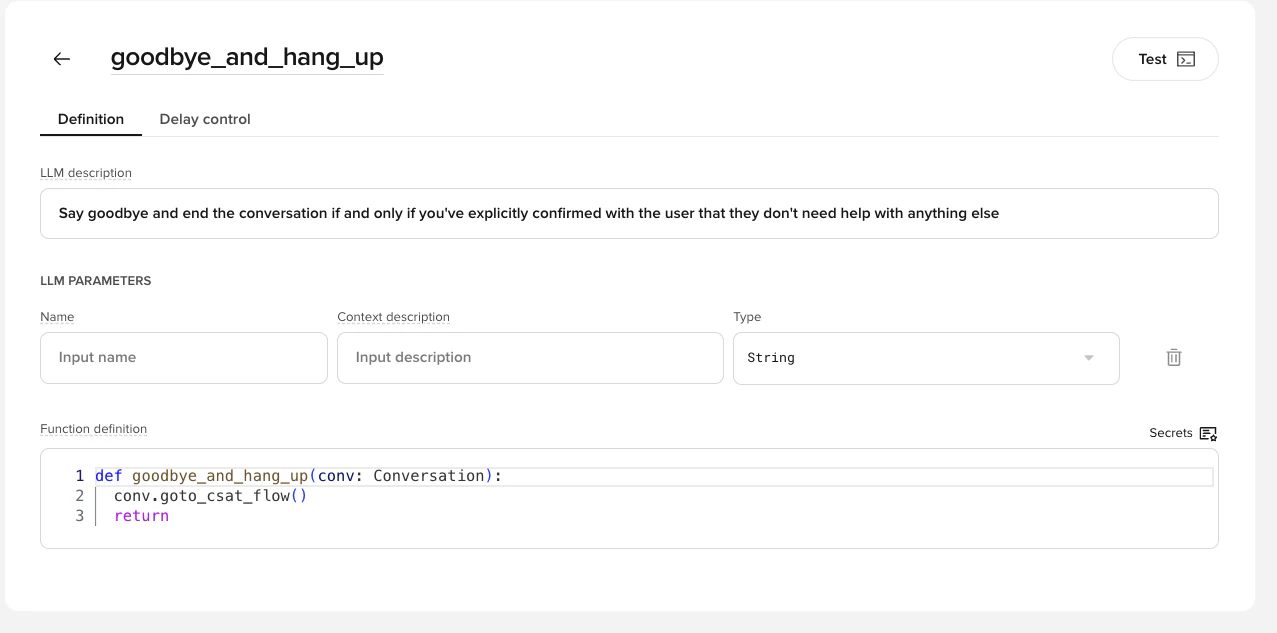
Task: Click the goodbye_and_hang_up title to rename it
Action: pyautogui.click(x=247, y=57)
